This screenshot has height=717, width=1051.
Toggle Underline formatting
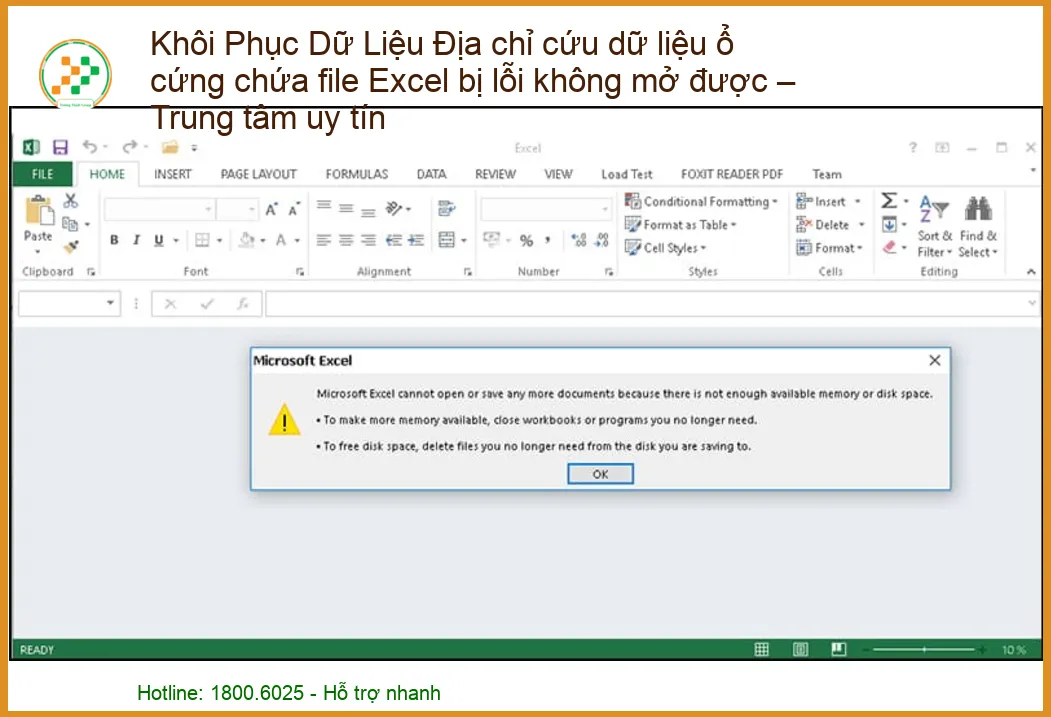tap(159, 240)
